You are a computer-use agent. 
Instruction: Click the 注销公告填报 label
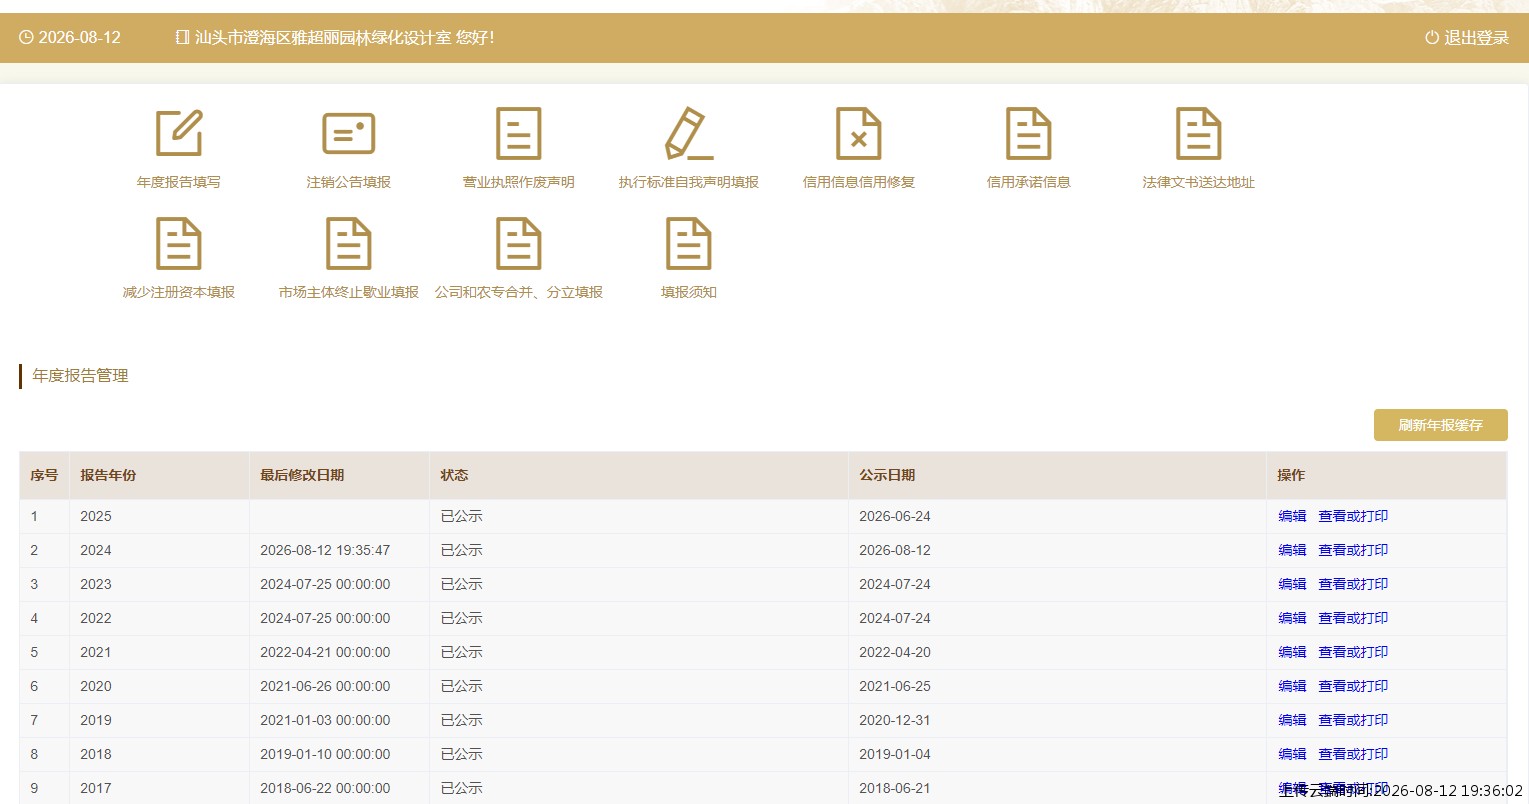(x=349, y=182)
